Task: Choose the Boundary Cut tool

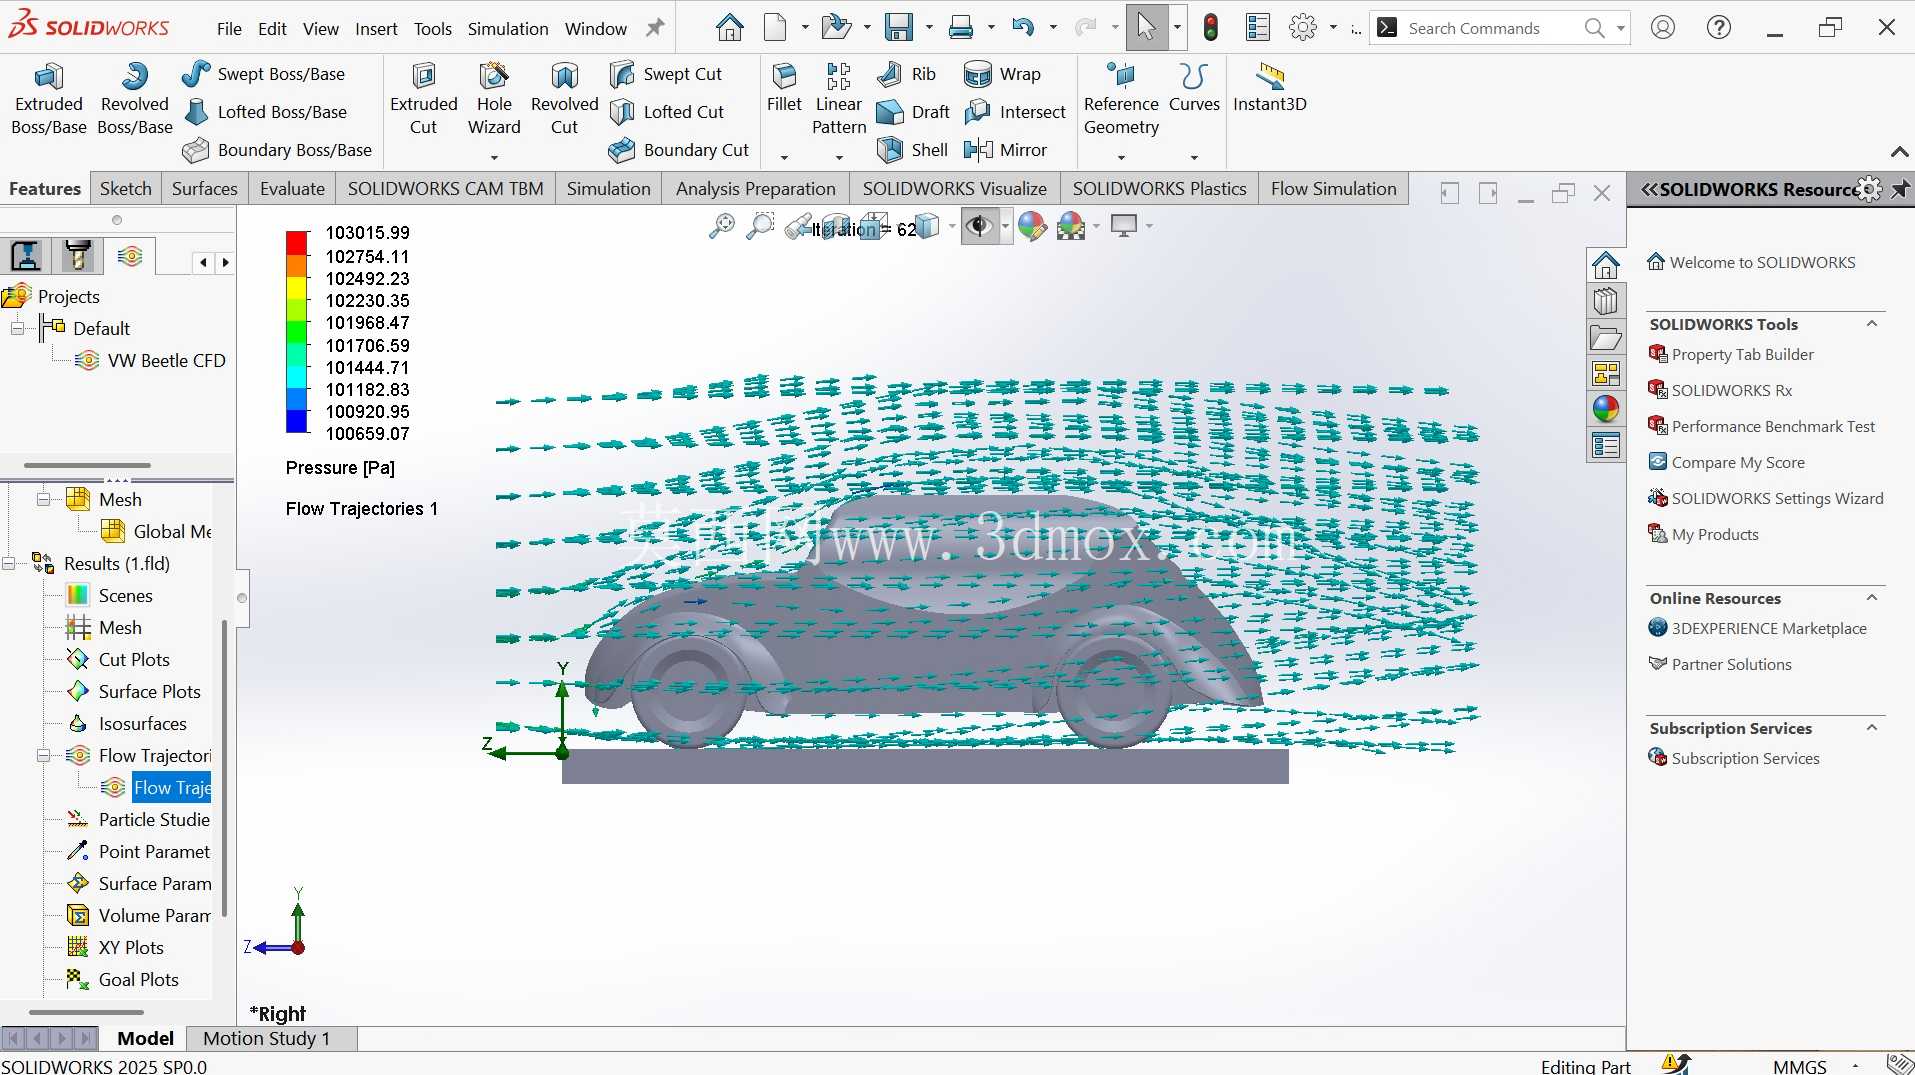Action: click(678, 150)
